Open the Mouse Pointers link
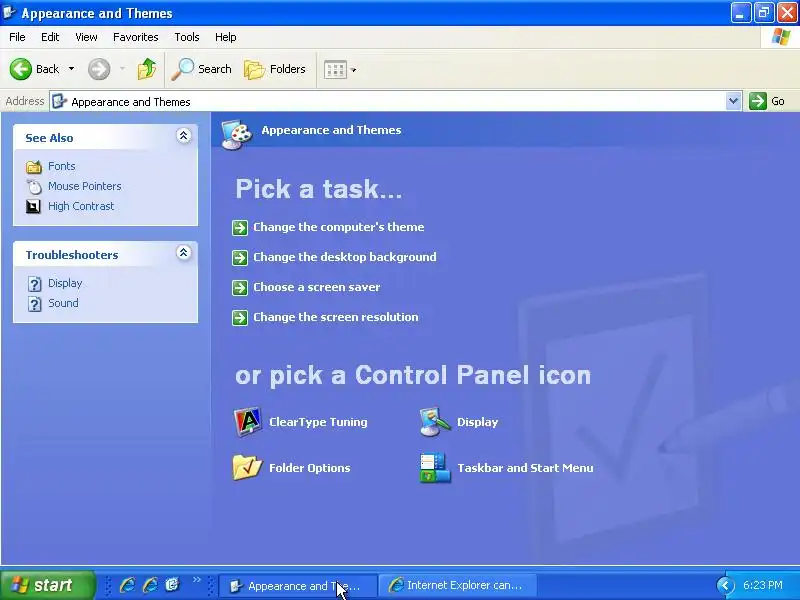Screen dimensions: 800x600 85,186
